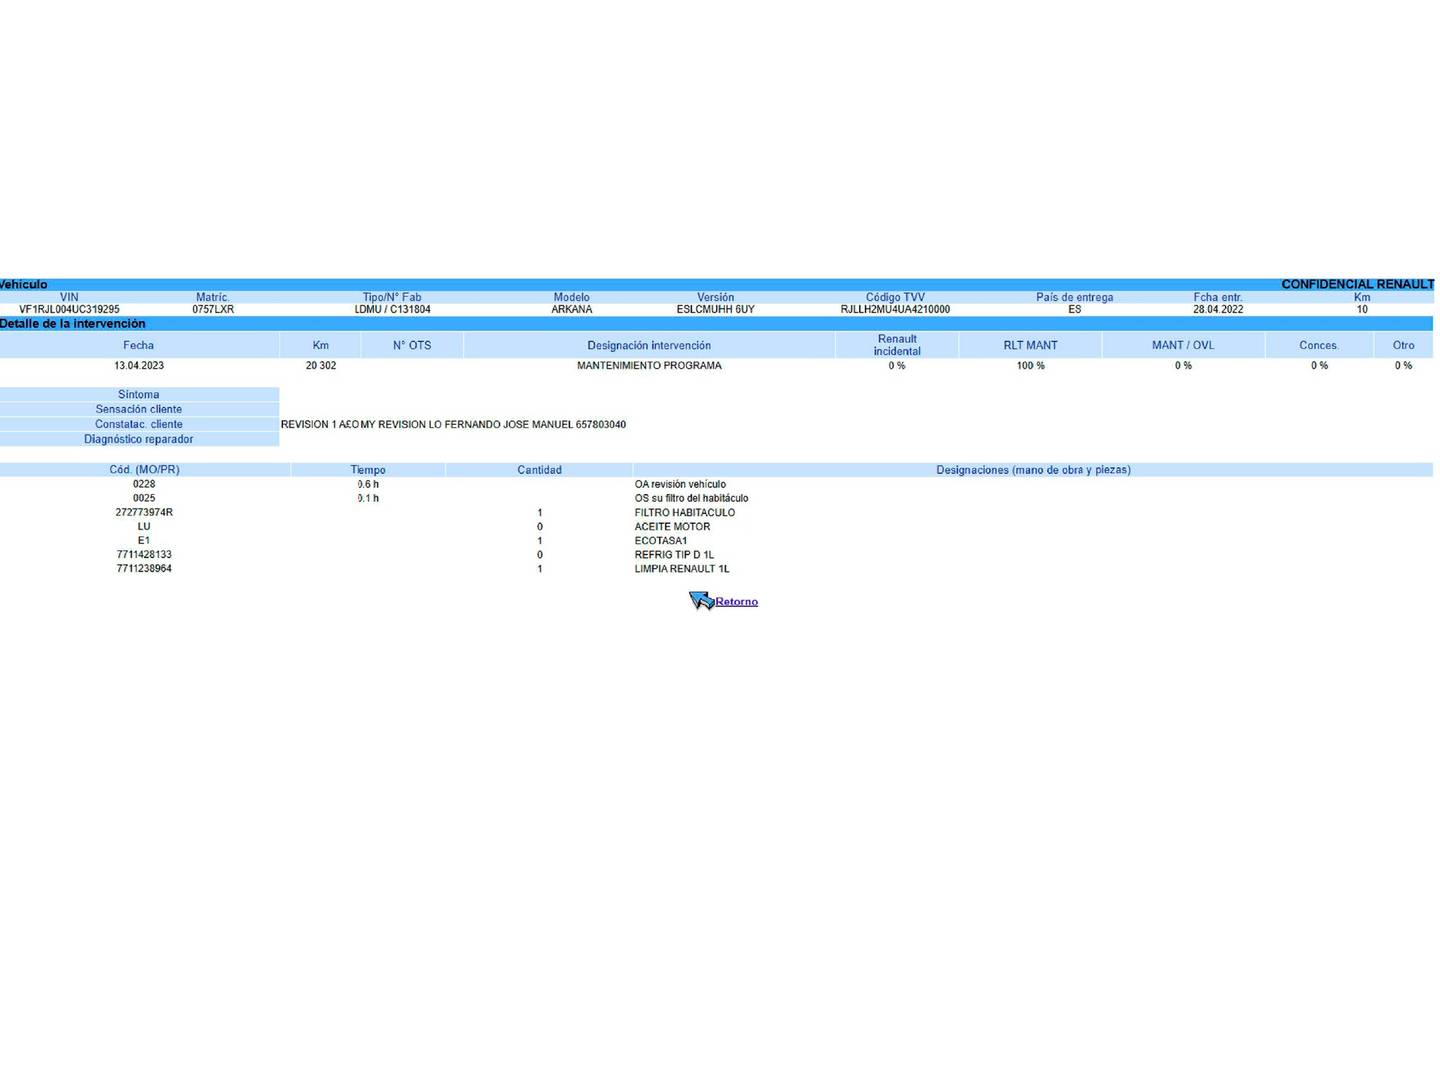Click the Modelo column header
This screenshot has width=1440, height=1080.
[x=572, y=297]
